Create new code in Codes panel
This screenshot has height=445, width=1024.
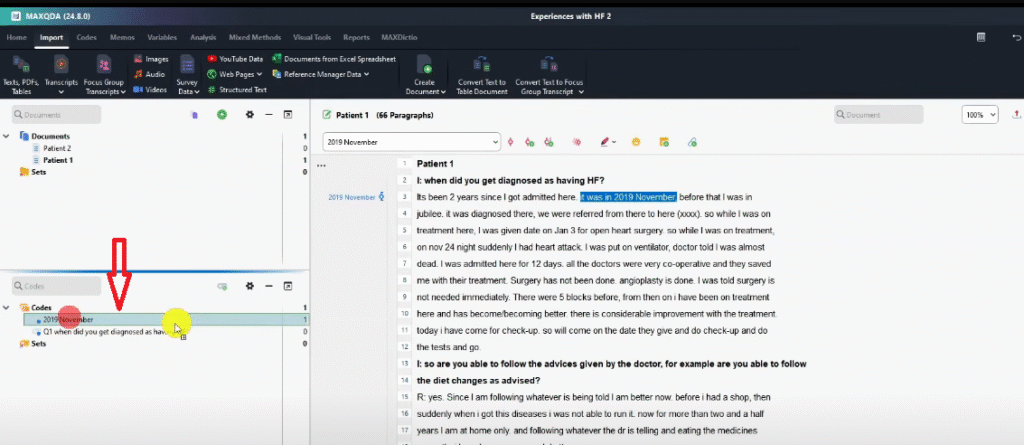click(222, 286)
